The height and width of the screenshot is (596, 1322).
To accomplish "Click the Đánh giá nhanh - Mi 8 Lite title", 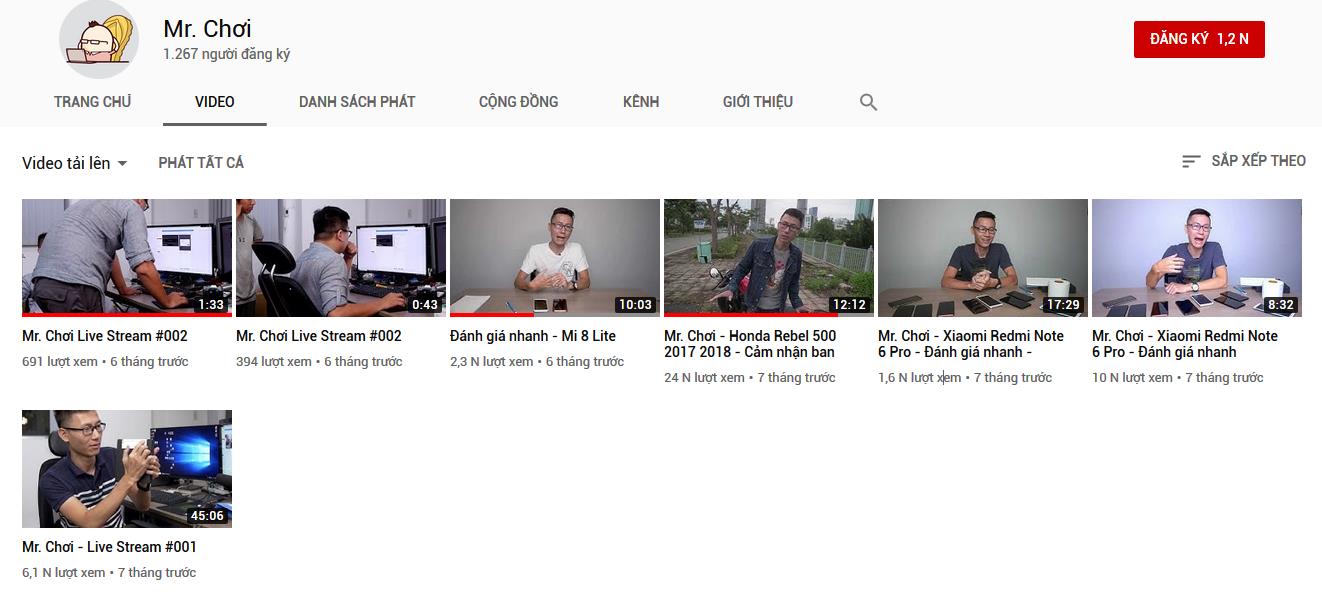I will 533,336.
